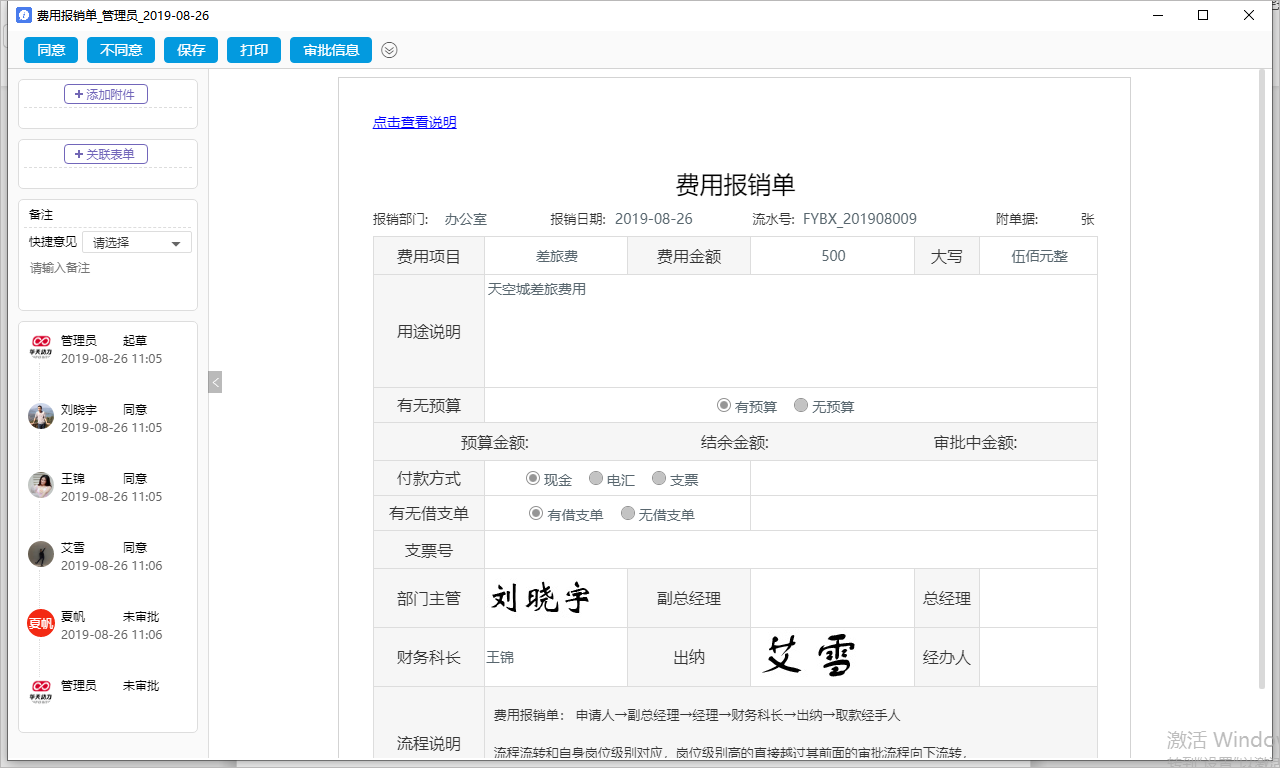Image resolution: width=1280 pixels, height=768 pixels.
Task: Expand extra toolbar actions via circled chevron
Action: (x=389, y=50)
